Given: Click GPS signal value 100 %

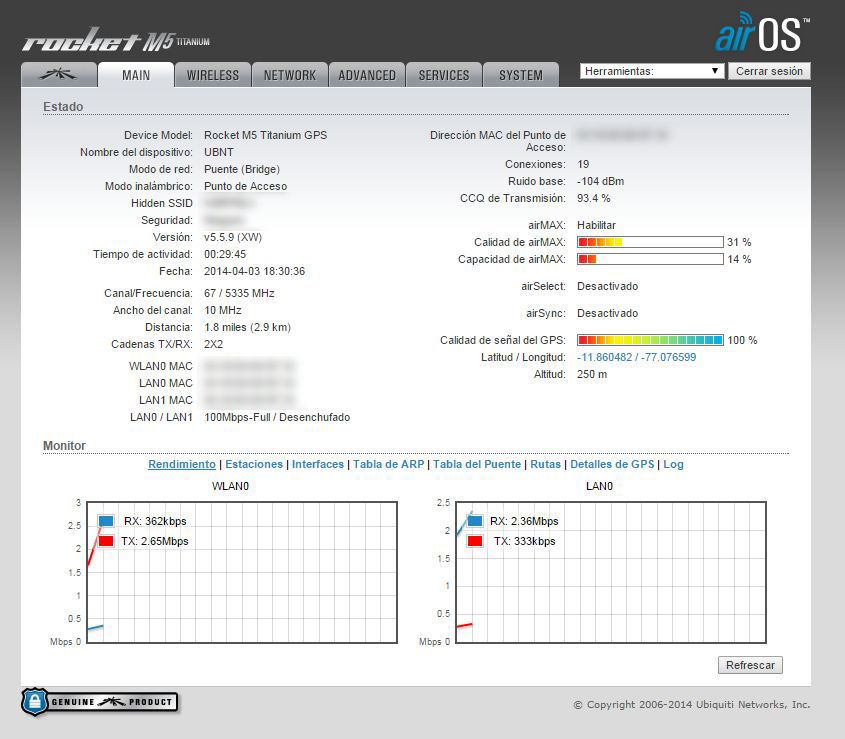Looking at the screenshot, I should [x=742, y=340].
